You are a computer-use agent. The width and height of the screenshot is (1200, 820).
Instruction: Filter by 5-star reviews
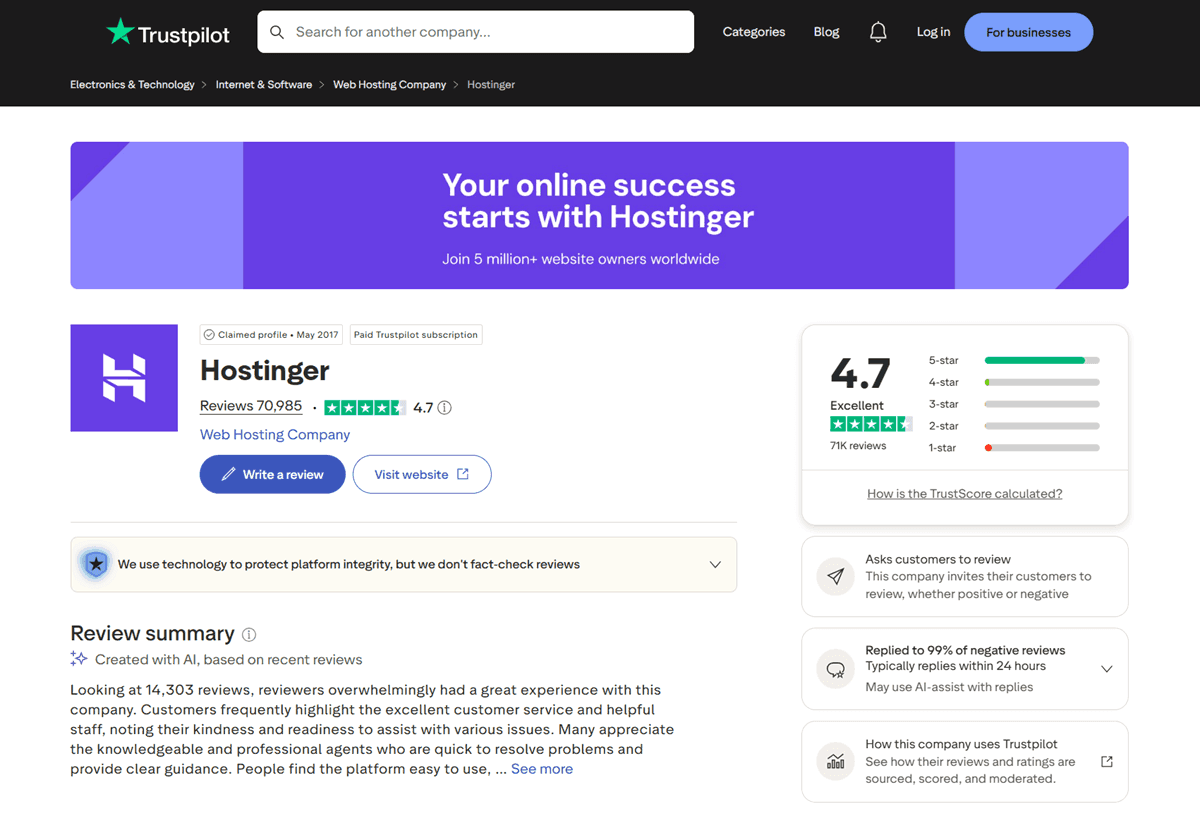(x=1014, y=360)
